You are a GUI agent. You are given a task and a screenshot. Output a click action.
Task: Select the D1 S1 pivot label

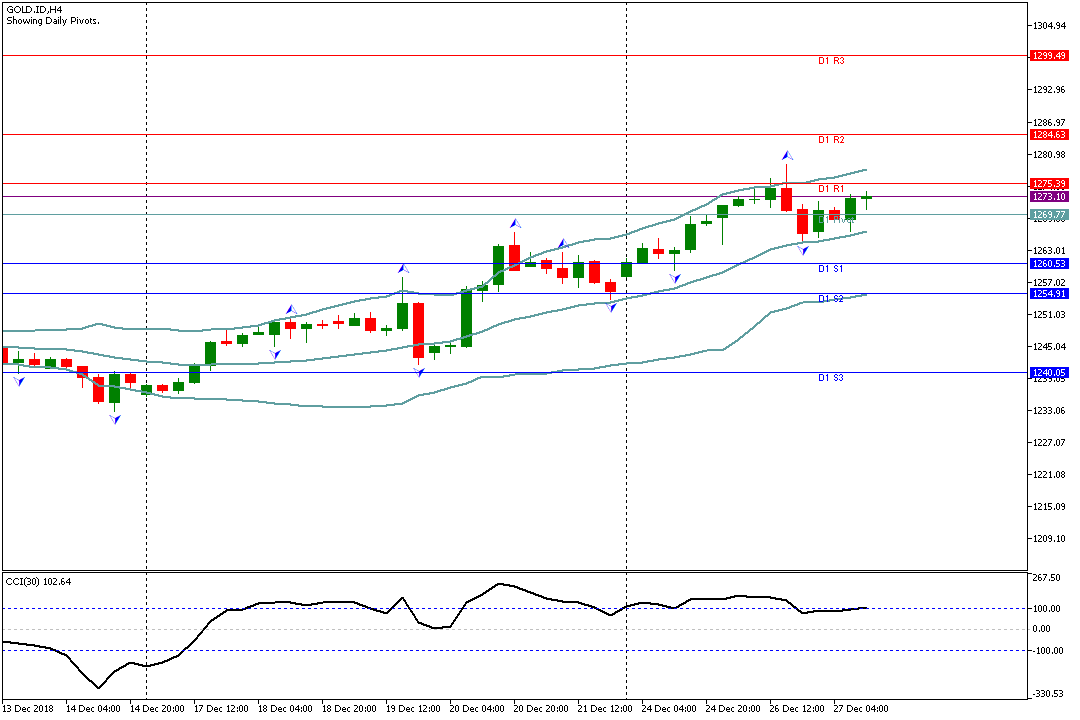click(x=831, y=269)
